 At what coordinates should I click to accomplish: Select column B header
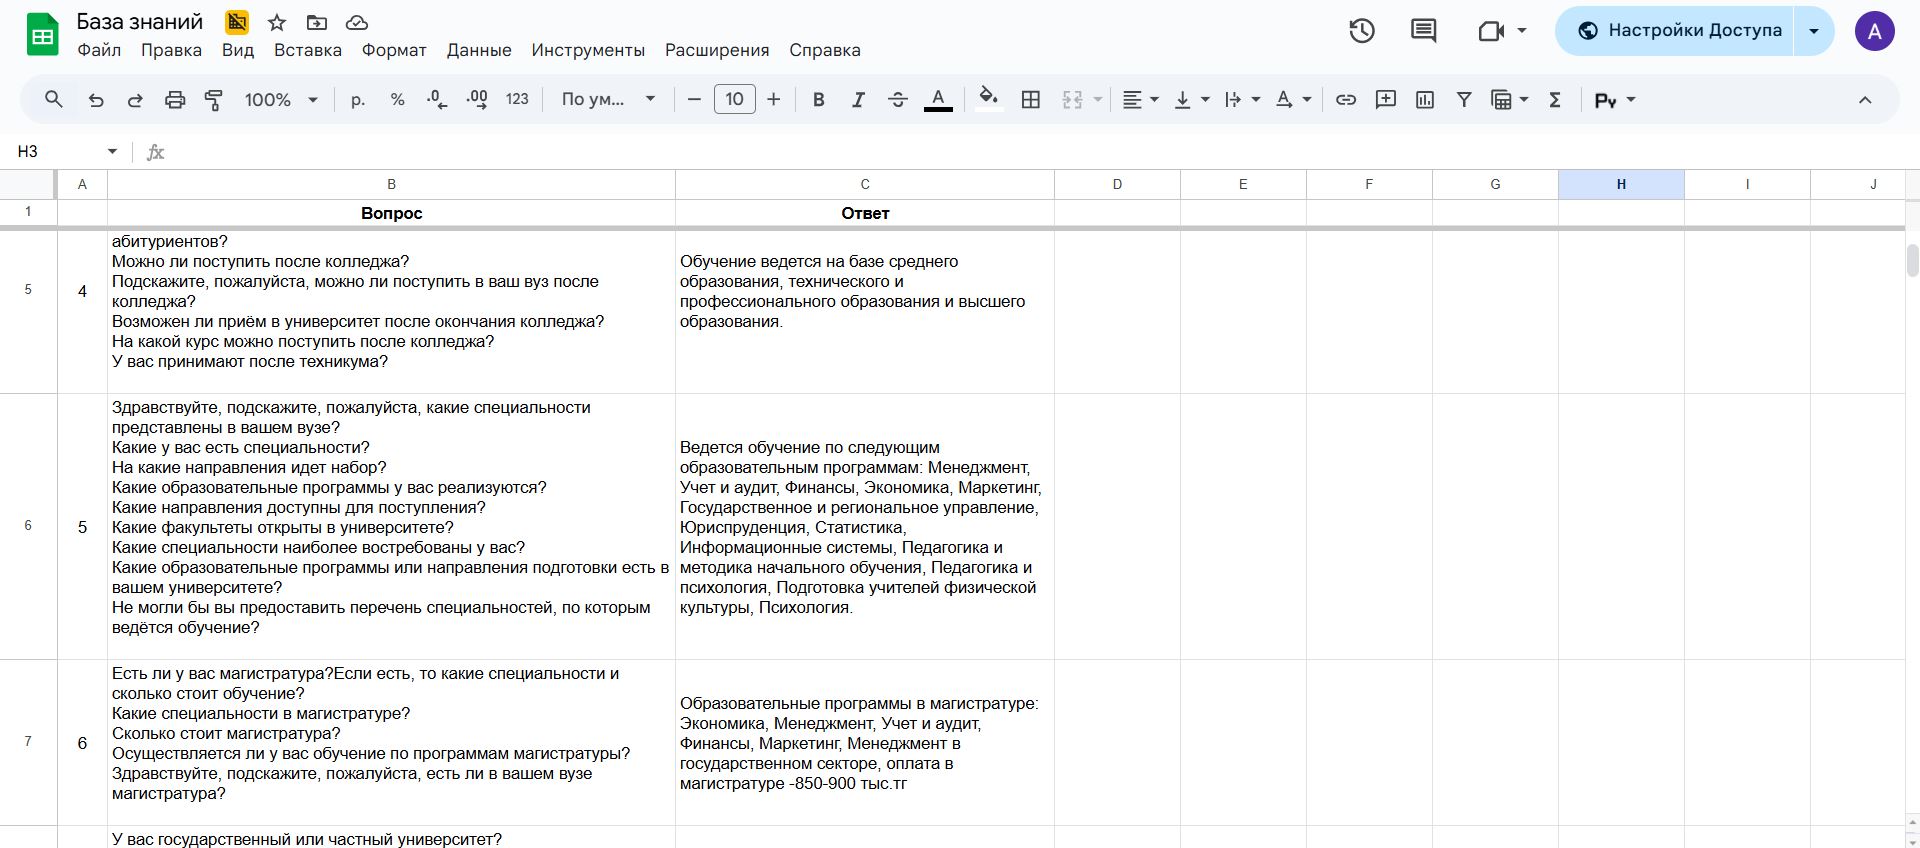[391, 184]
